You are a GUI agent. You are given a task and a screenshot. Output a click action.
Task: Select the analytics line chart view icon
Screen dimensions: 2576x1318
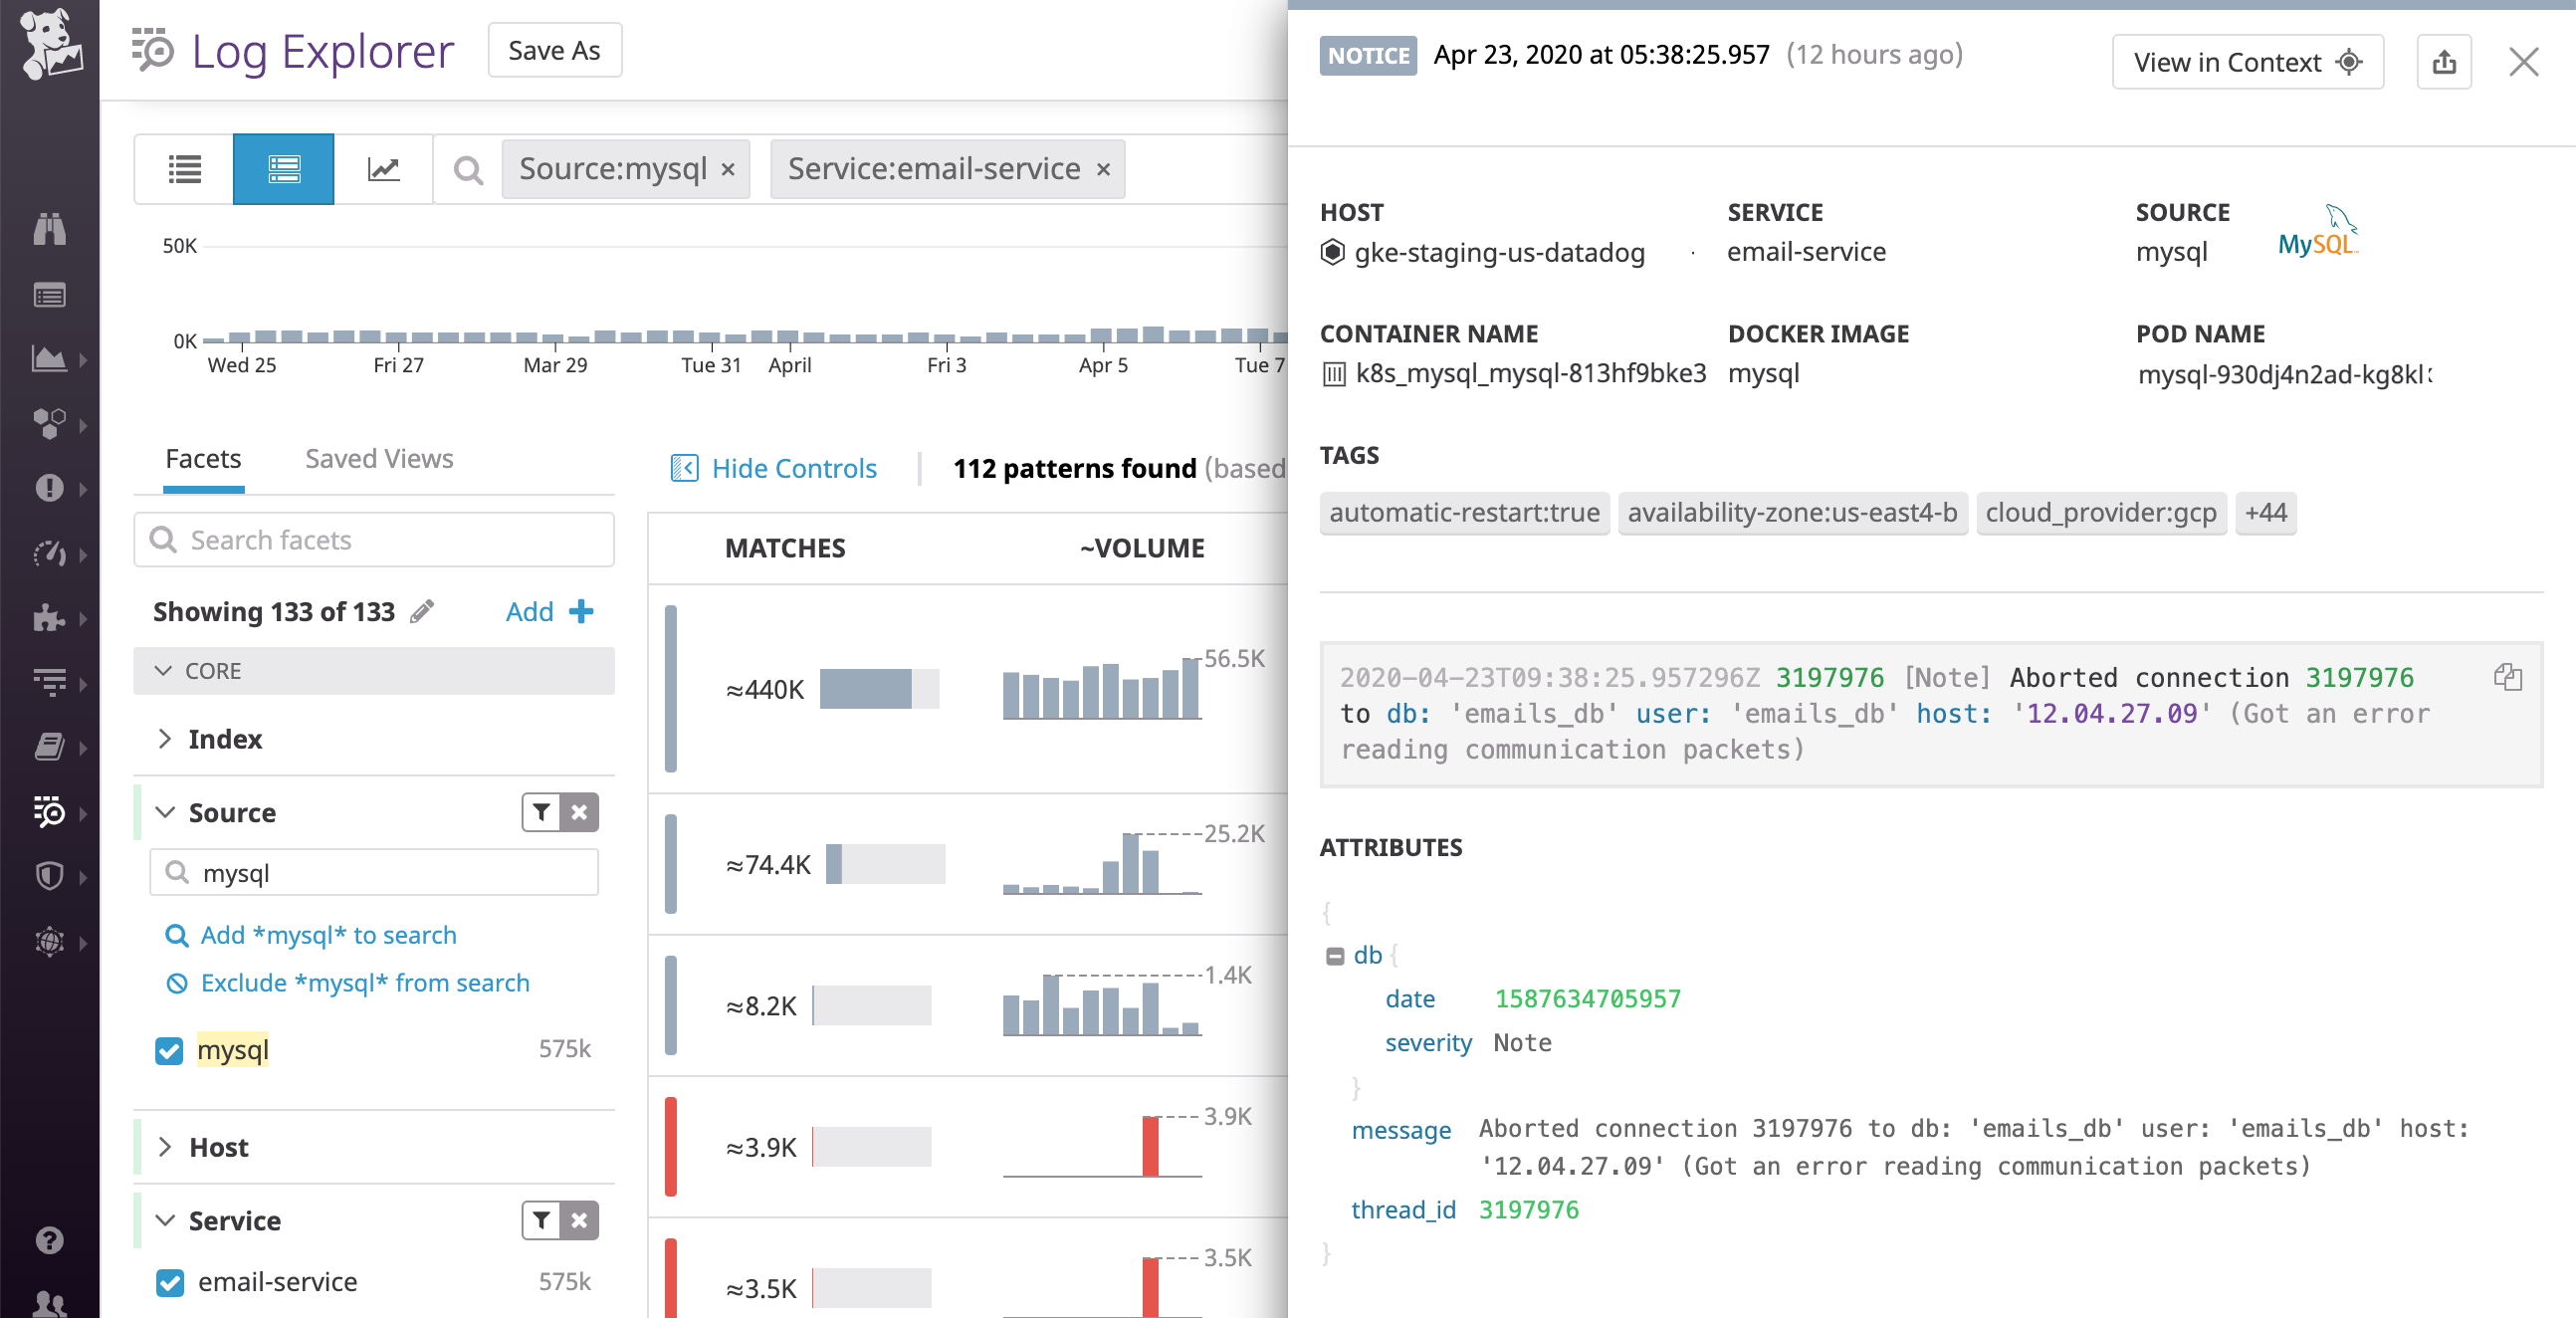pyautogui.click(x=383, y=169)
